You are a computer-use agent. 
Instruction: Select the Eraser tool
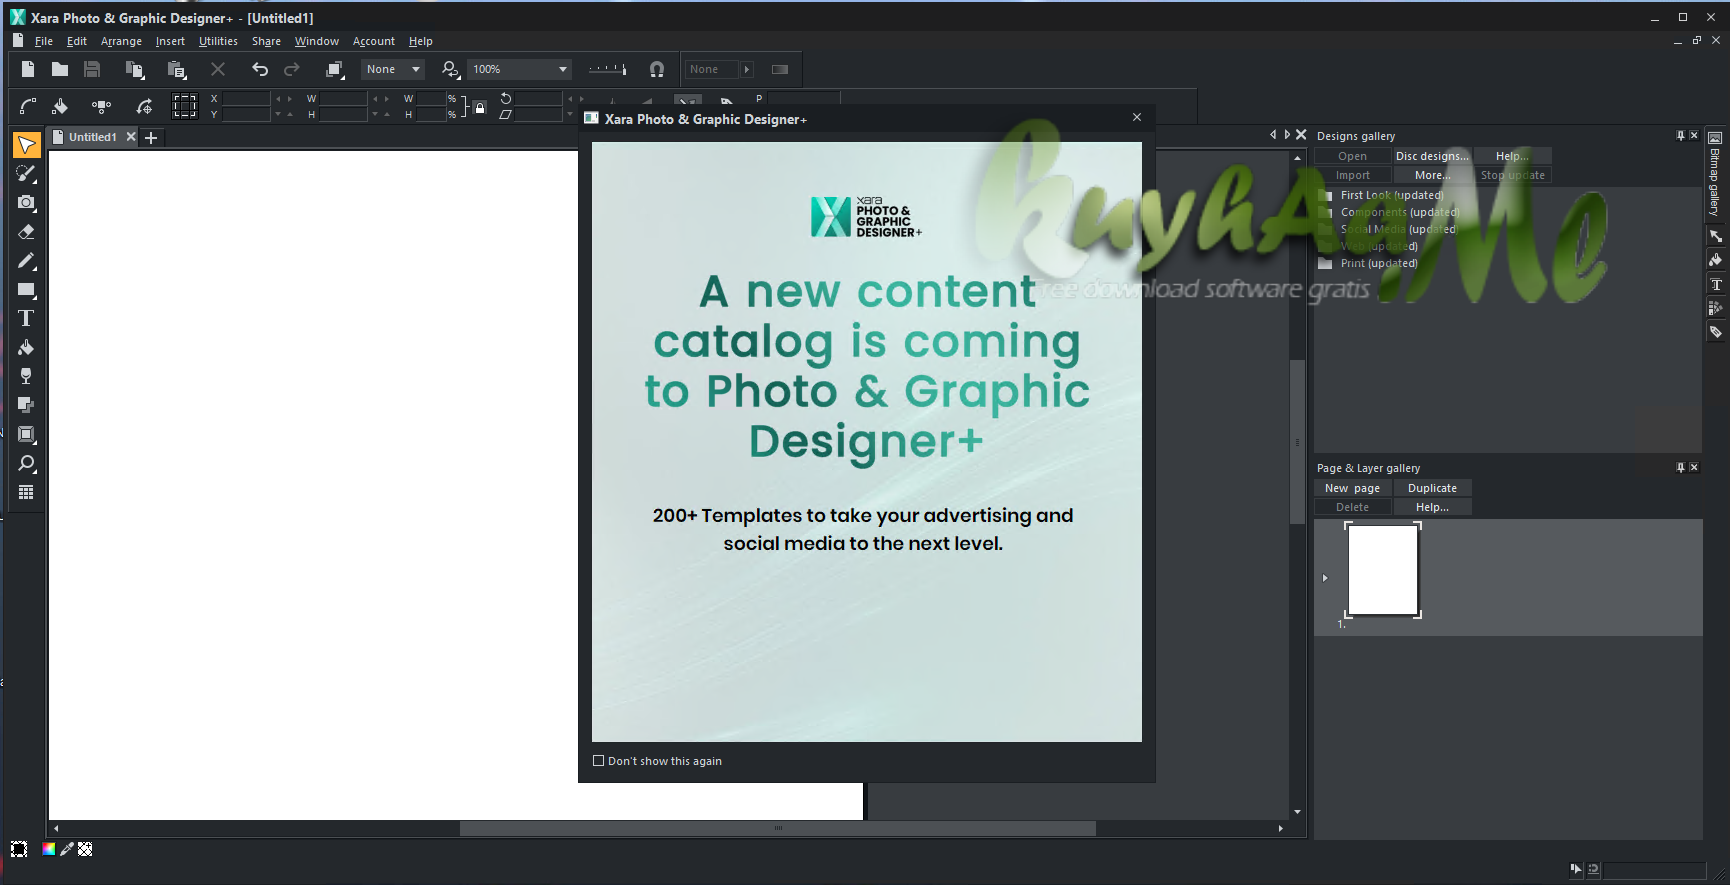click(x=27, y=231)
